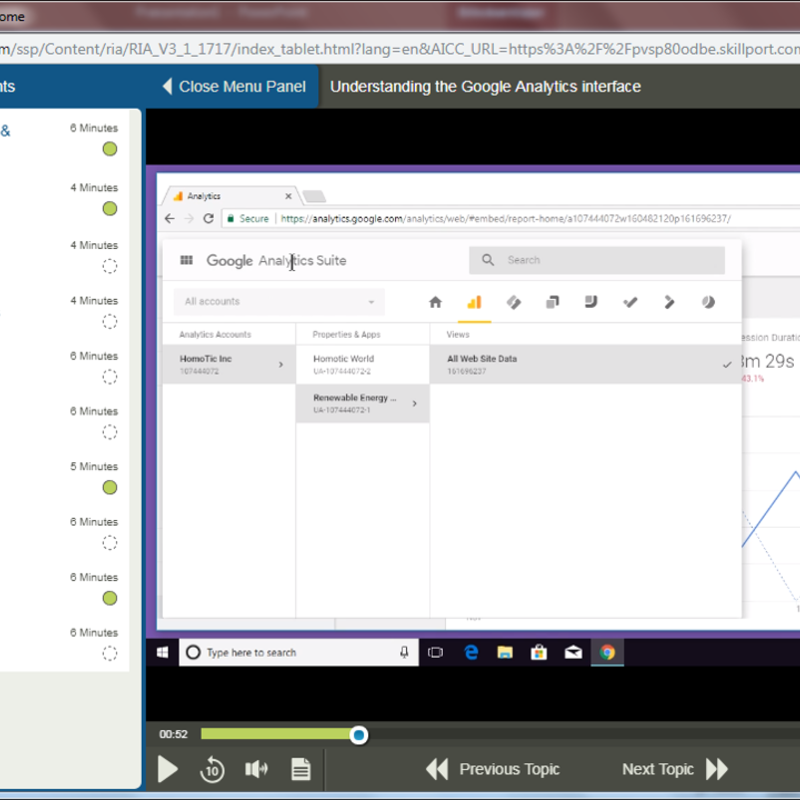Expand chevron next to HomoTic Inc
Viewport: 800px width, 800px height.
(x=281, y=364)
